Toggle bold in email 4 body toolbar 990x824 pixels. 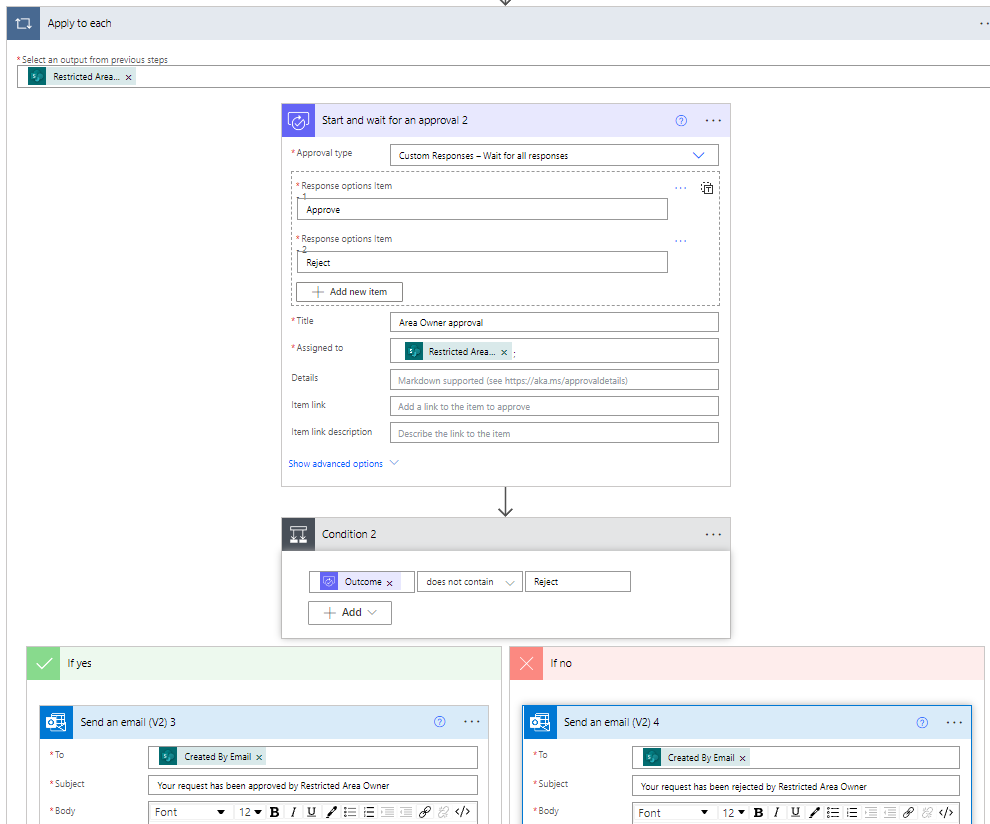coord(758,813)
